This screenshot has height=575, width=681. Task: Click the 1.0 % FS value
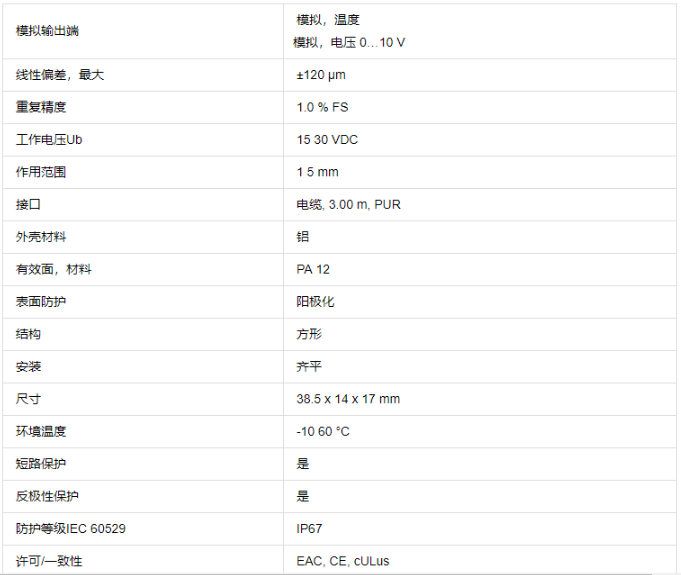point(322,107)
